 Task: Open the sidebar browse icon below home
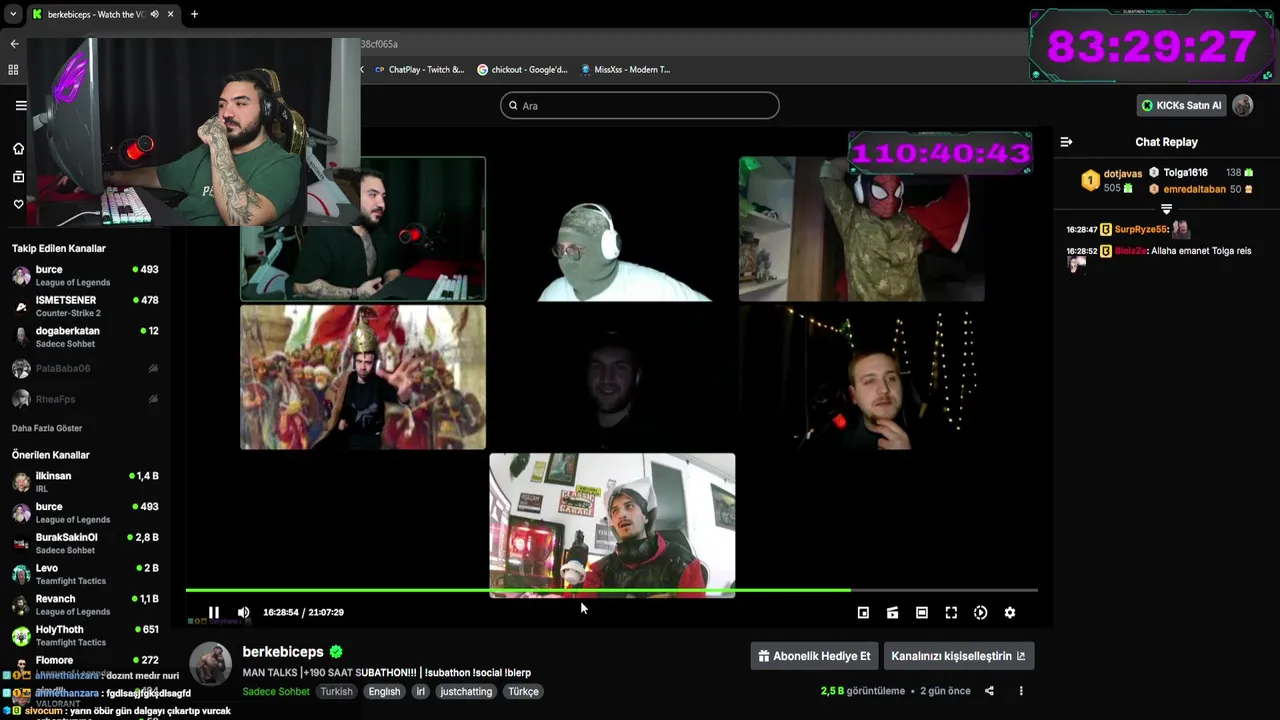[x=18, y=177]
